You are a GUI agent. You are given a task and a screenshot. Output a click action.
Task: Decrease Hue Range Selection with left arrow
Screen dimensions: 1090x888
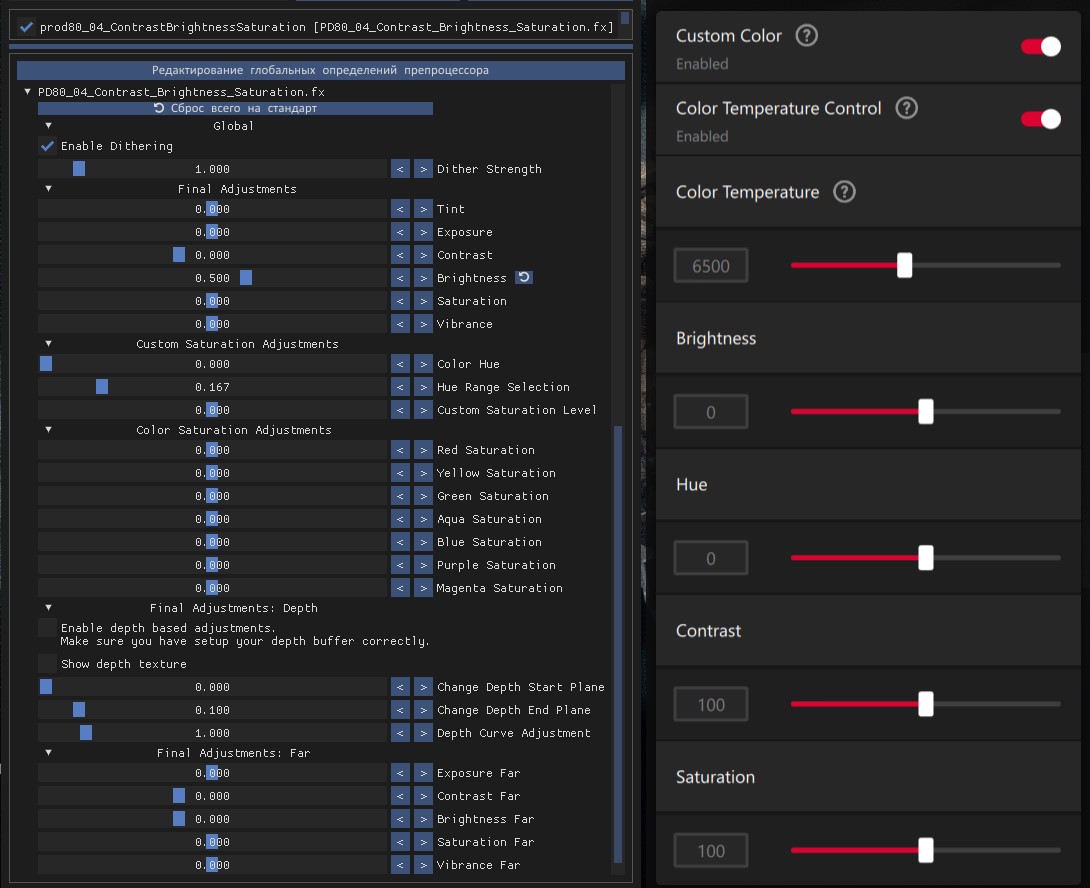point(400,387)
